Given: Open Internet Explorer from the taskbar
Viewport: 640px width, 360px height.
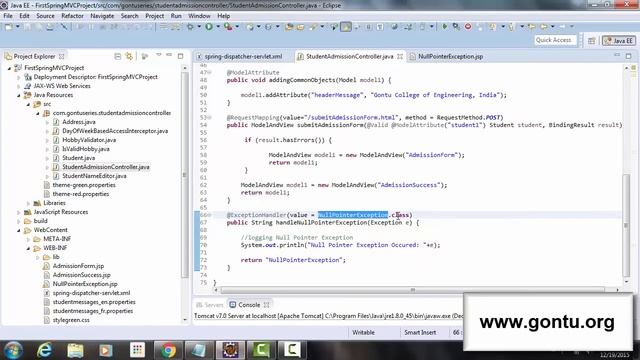Looking at the screenshot, I should pos(44,350).
